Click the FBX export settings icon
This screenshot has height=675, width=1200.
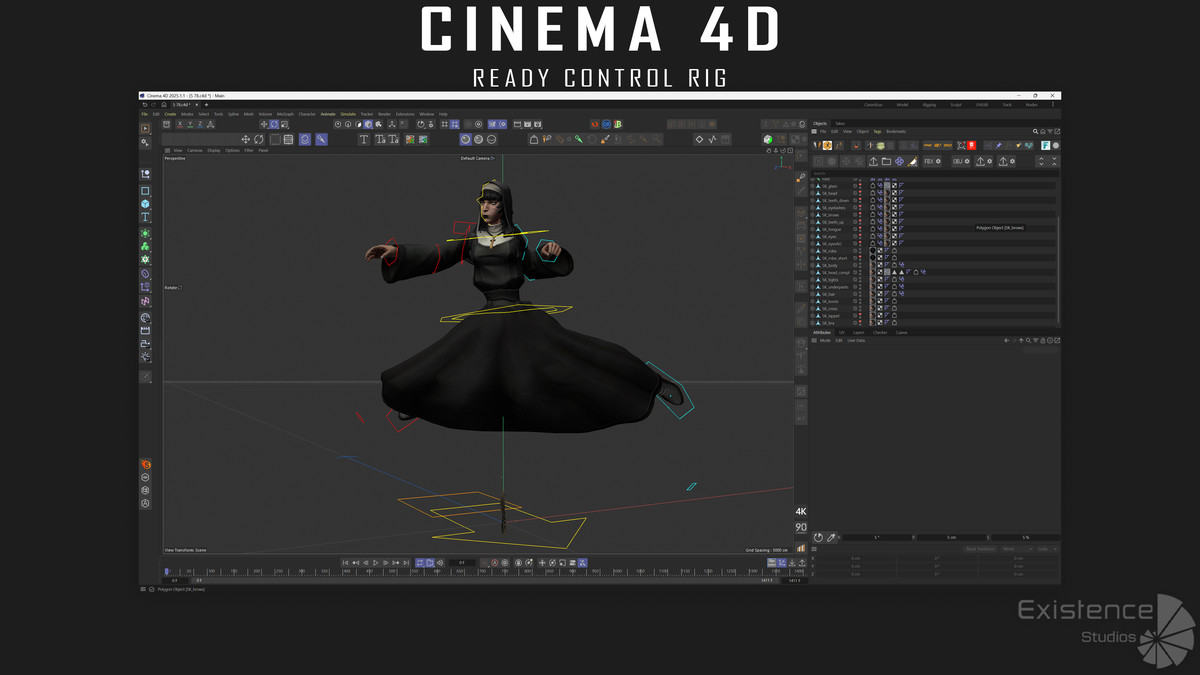tap(932, 161)
